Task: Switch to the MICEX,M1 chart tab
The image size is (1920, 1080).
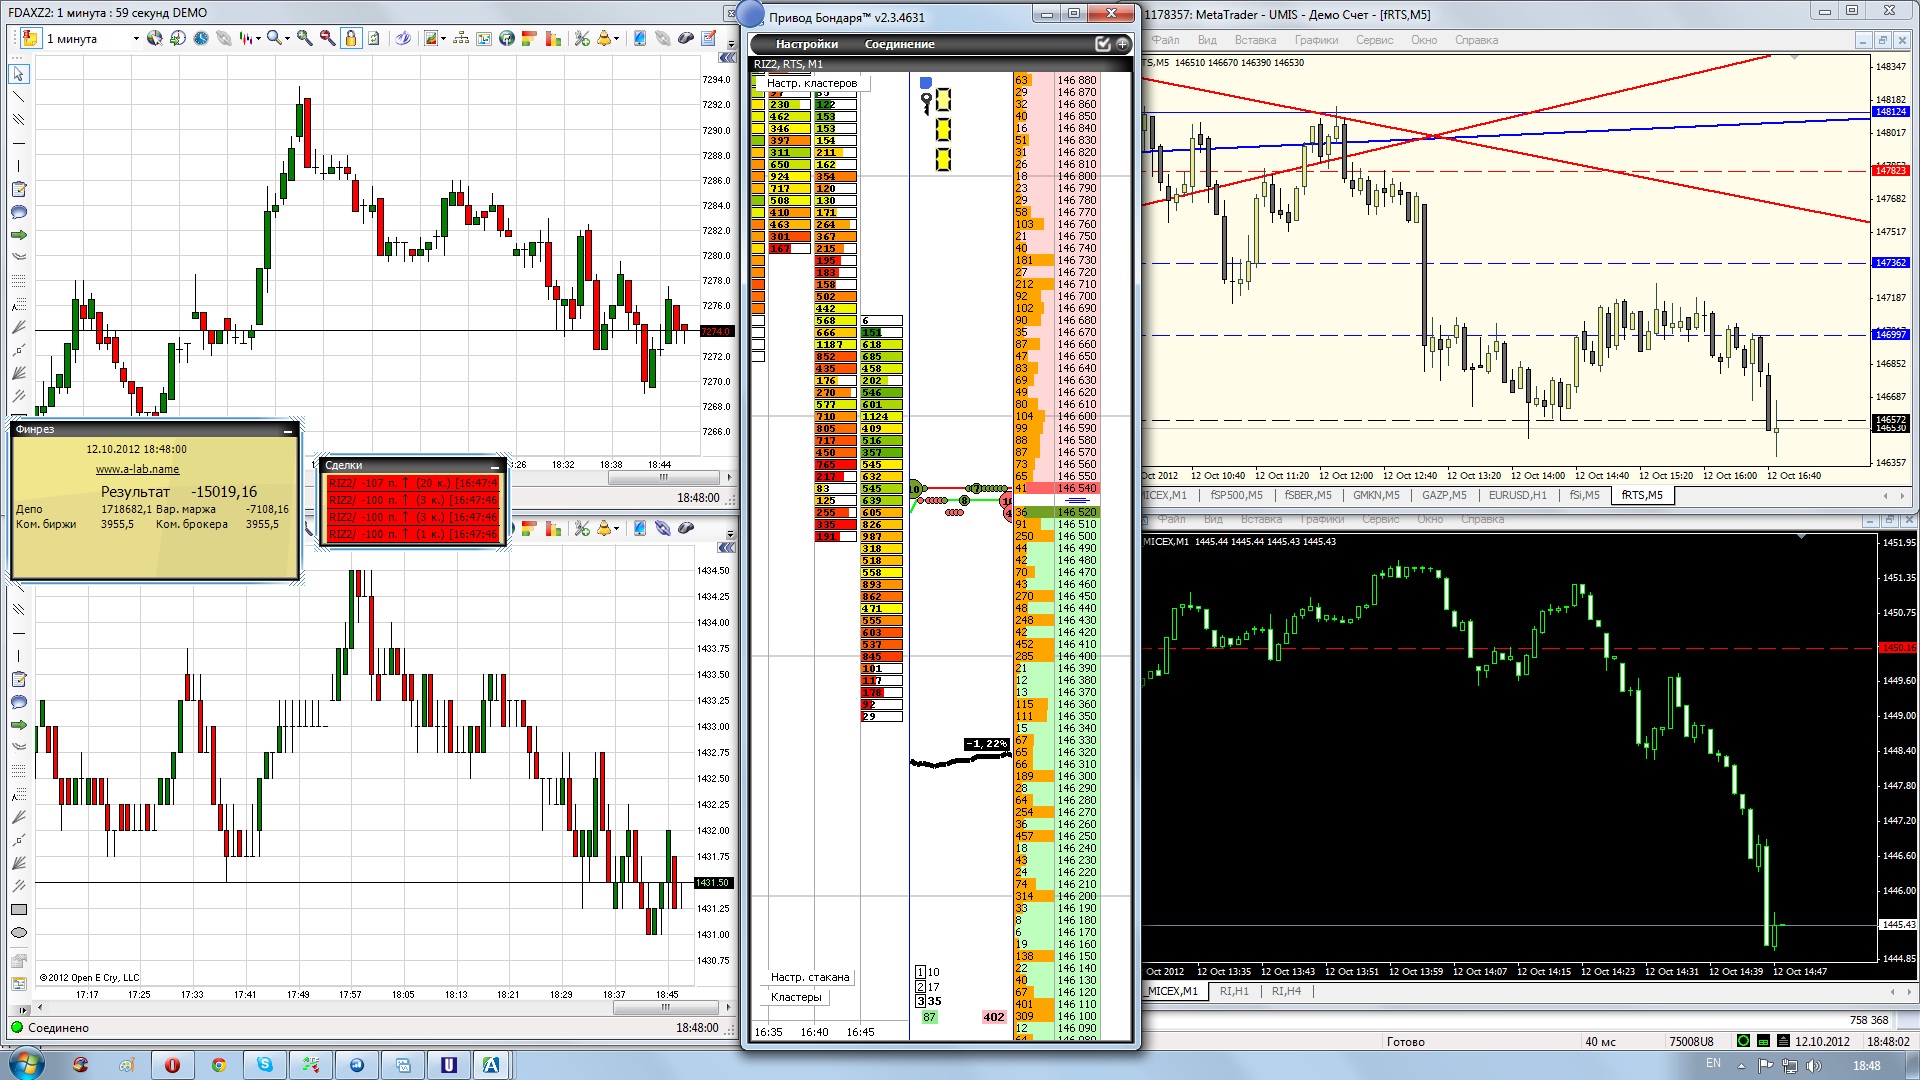Action: (1165, 495)
